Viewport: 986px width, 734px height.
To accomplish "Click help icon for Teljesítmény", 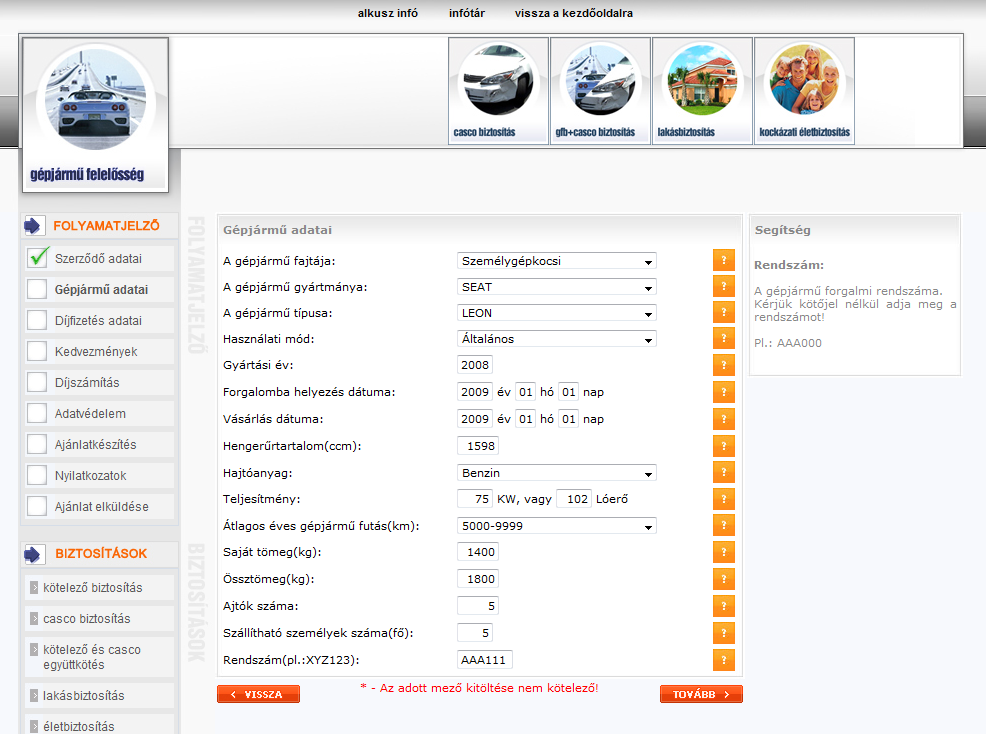I will pyautogui.click(x=724, y=499).
